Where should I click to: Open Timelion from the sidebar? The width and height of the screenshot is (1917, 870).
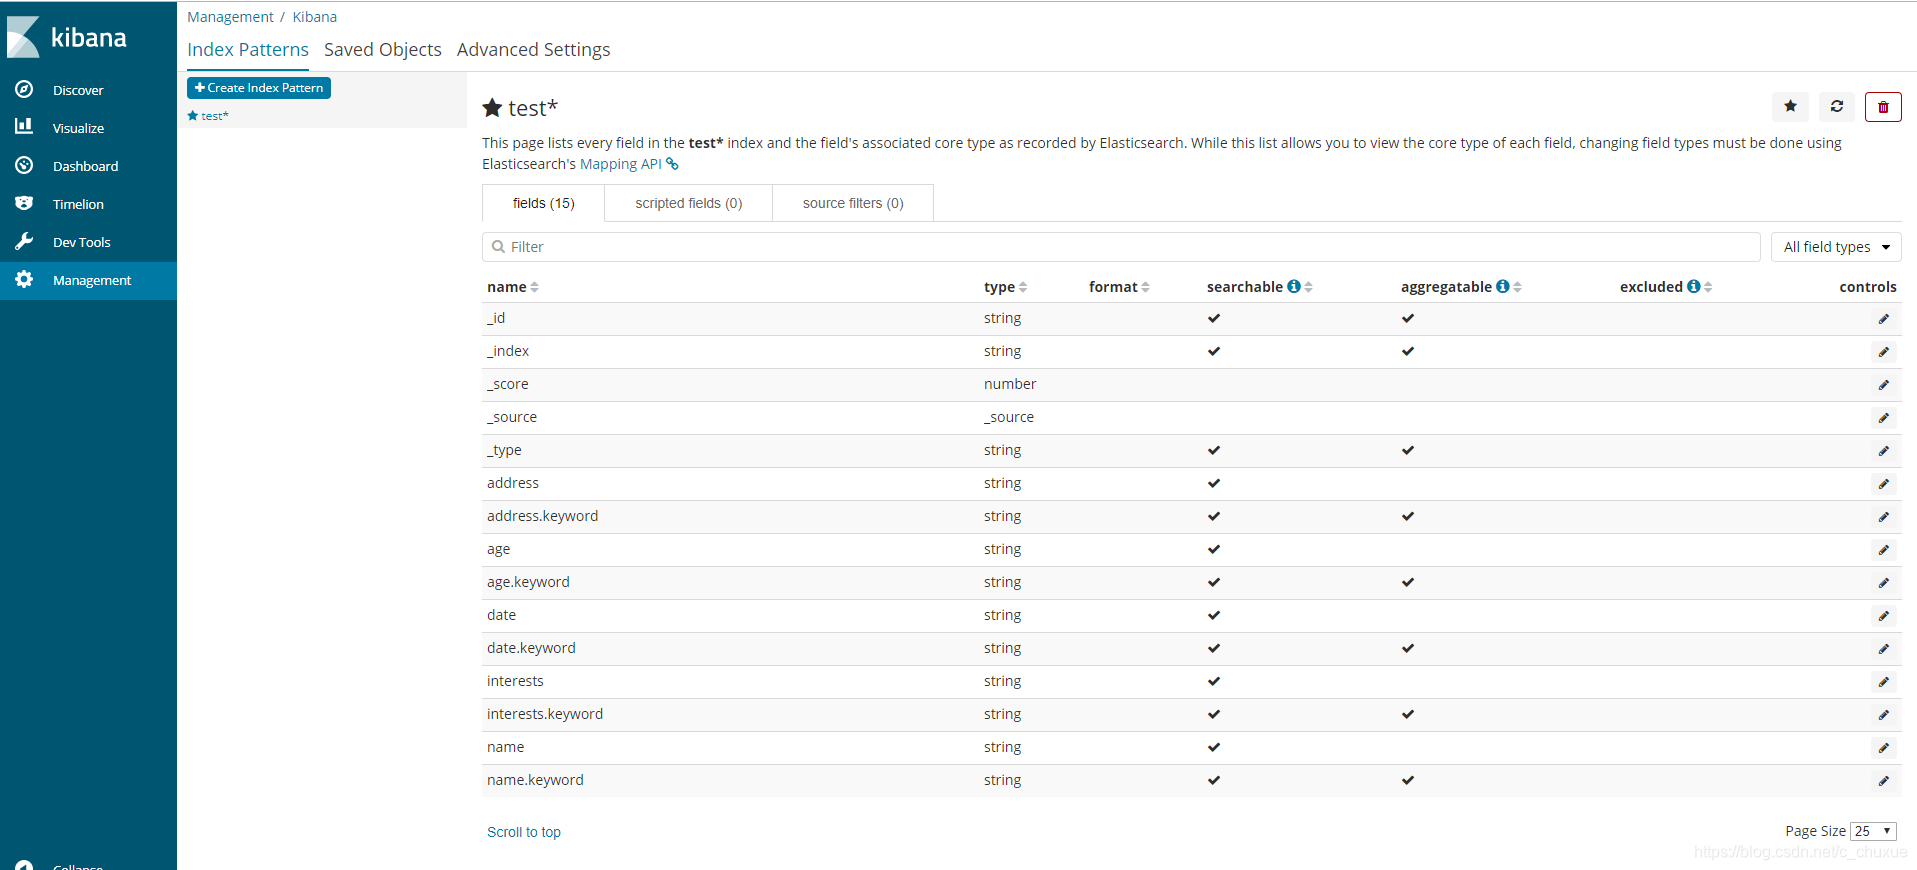88,204
